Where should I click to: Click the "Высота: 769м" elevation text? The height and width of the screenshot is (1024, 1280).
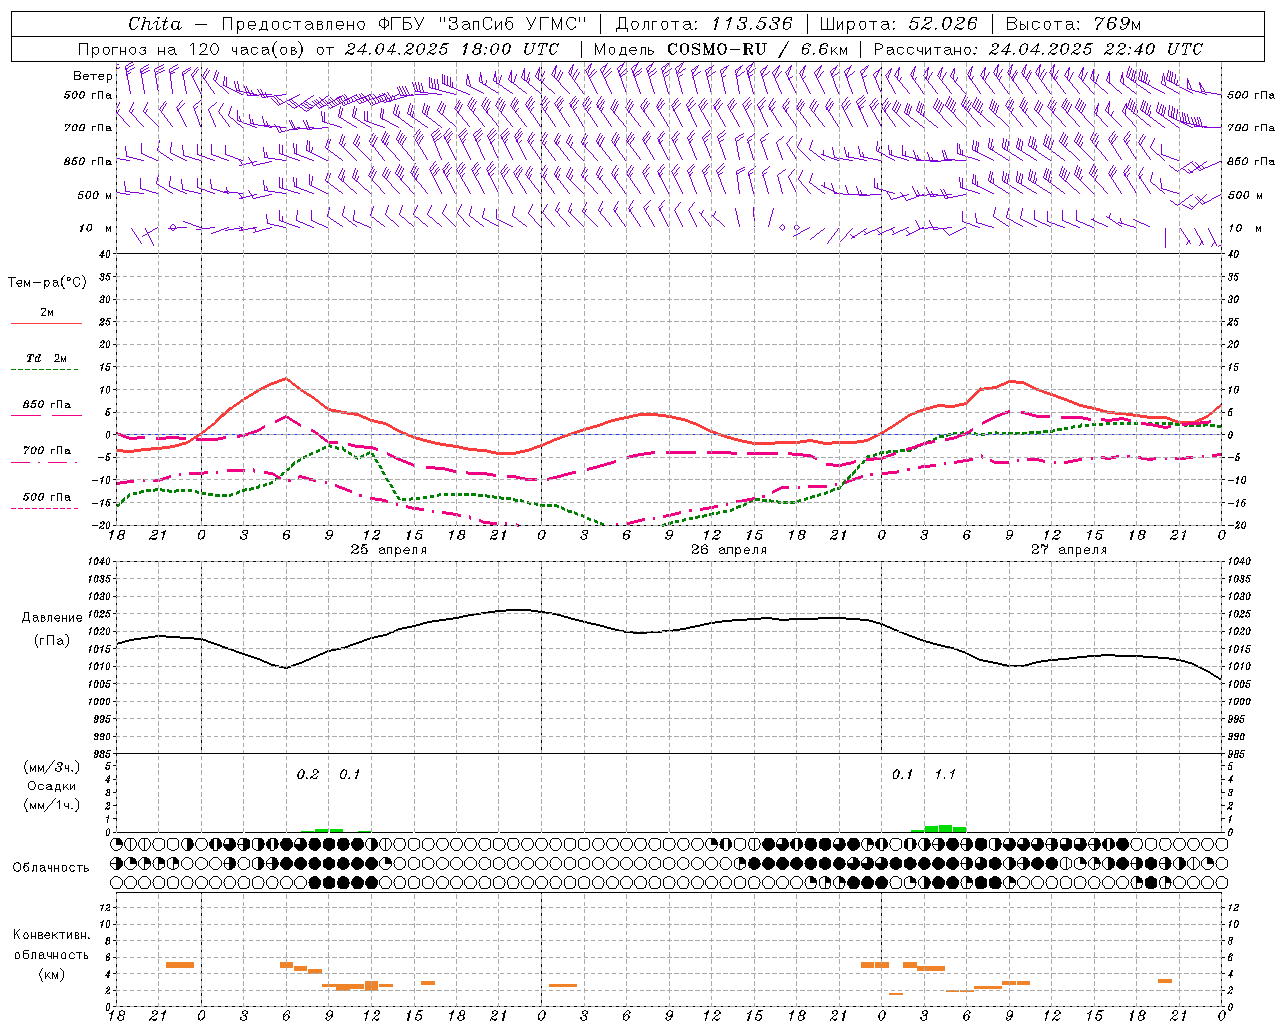pos(1073,24)
